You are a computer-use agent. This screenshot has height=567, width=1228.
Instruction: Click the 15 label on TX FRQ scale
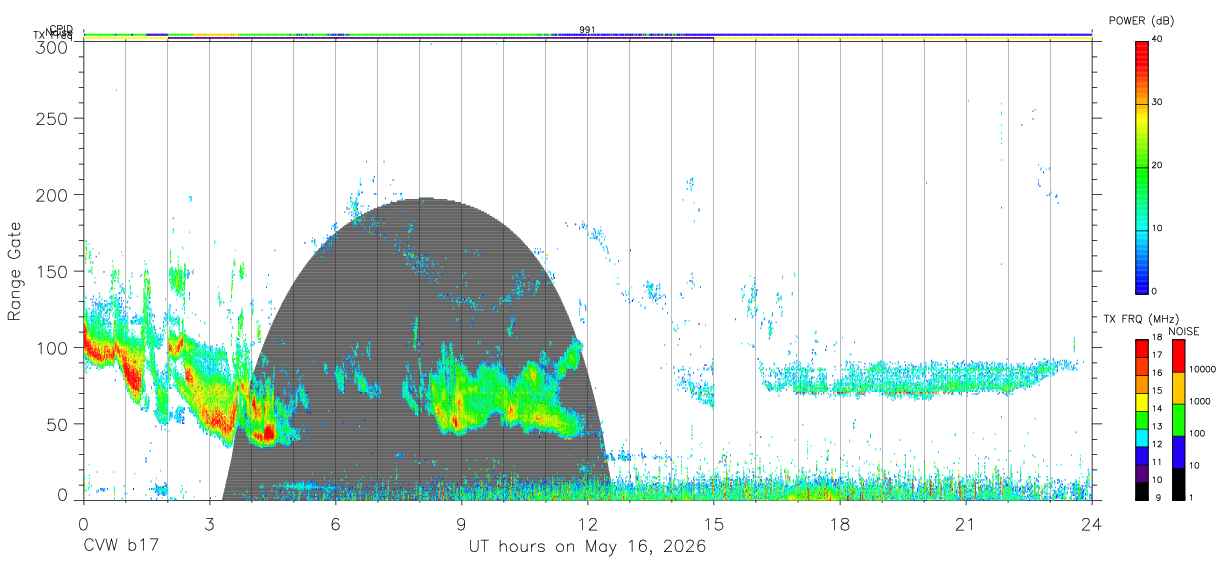click(1159, 390)
